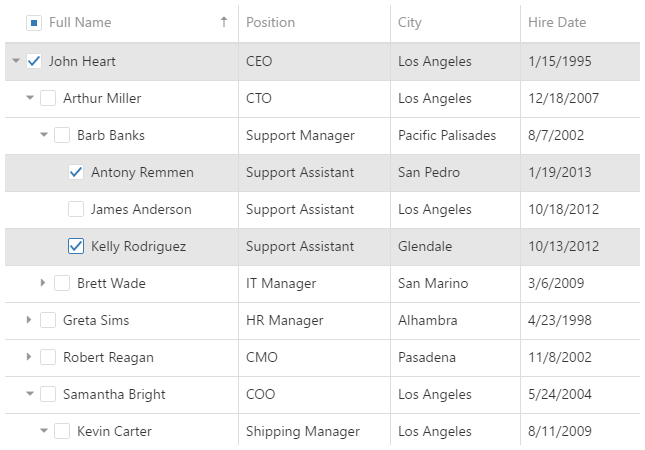The height and width of the screenshot is (450, 645).
Task: Sort by the Hire Date column header
Action: (557, 22)
